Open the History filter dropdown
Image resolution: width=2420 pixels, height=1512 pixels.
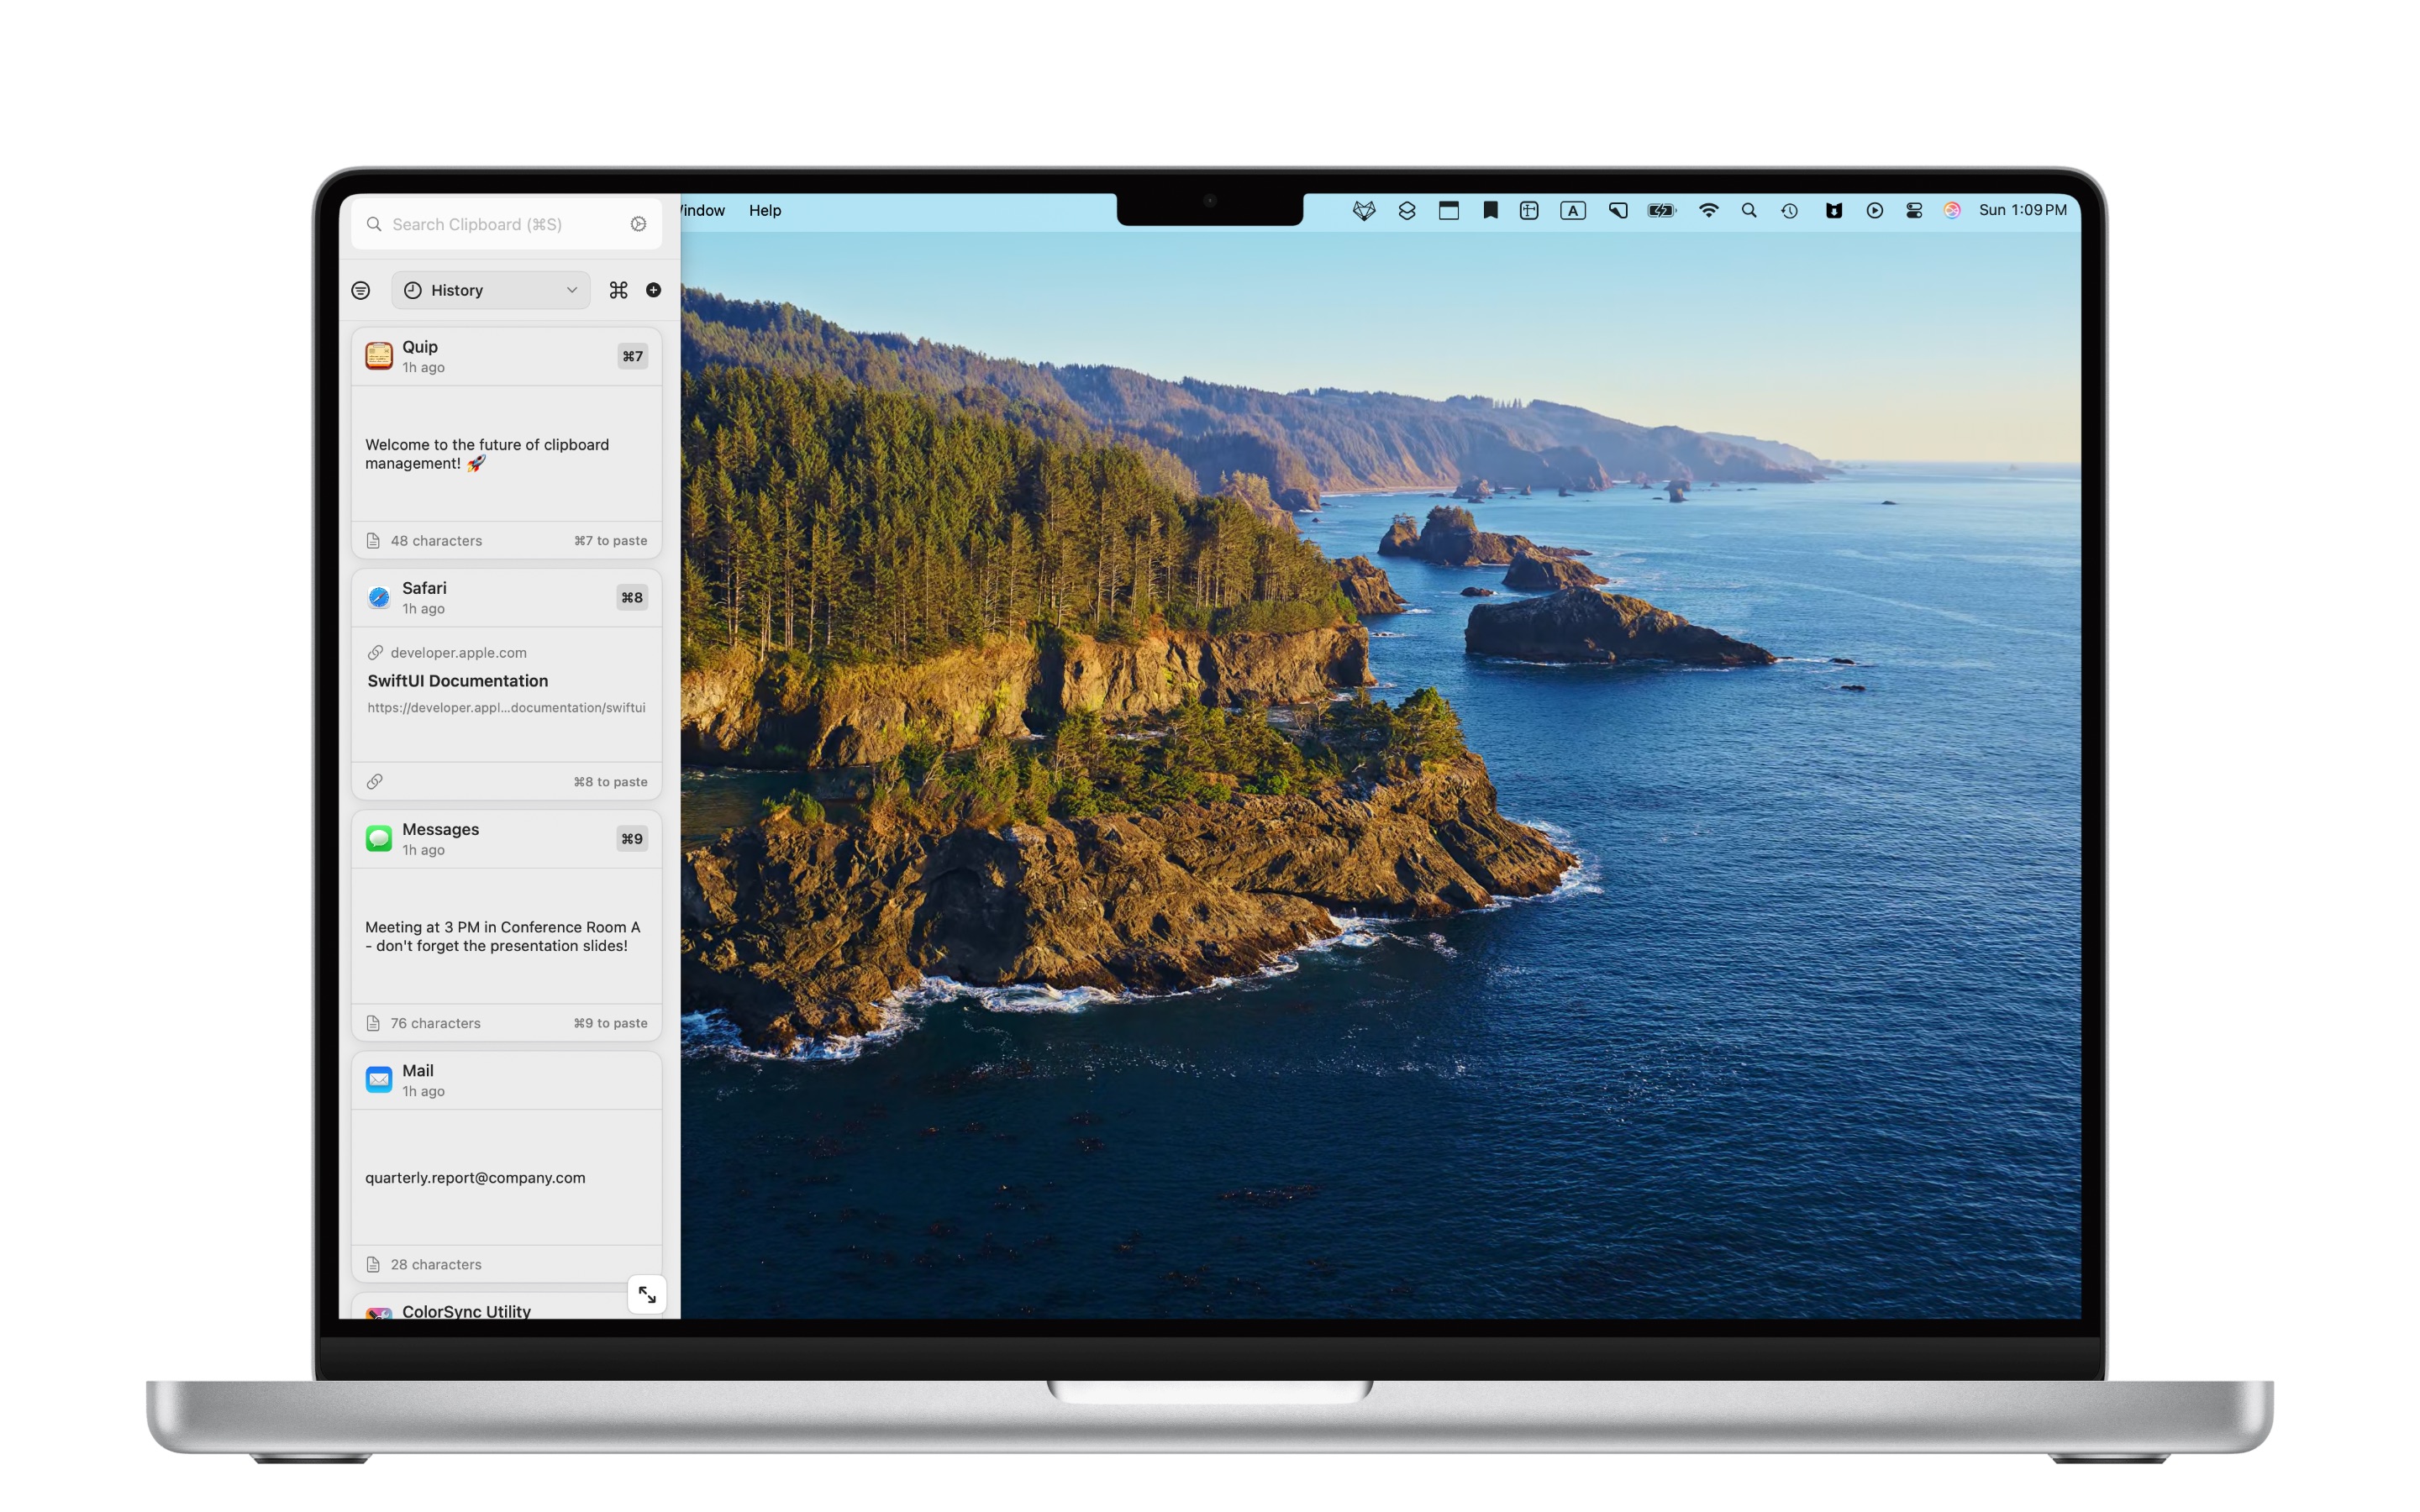pos(490,290)
